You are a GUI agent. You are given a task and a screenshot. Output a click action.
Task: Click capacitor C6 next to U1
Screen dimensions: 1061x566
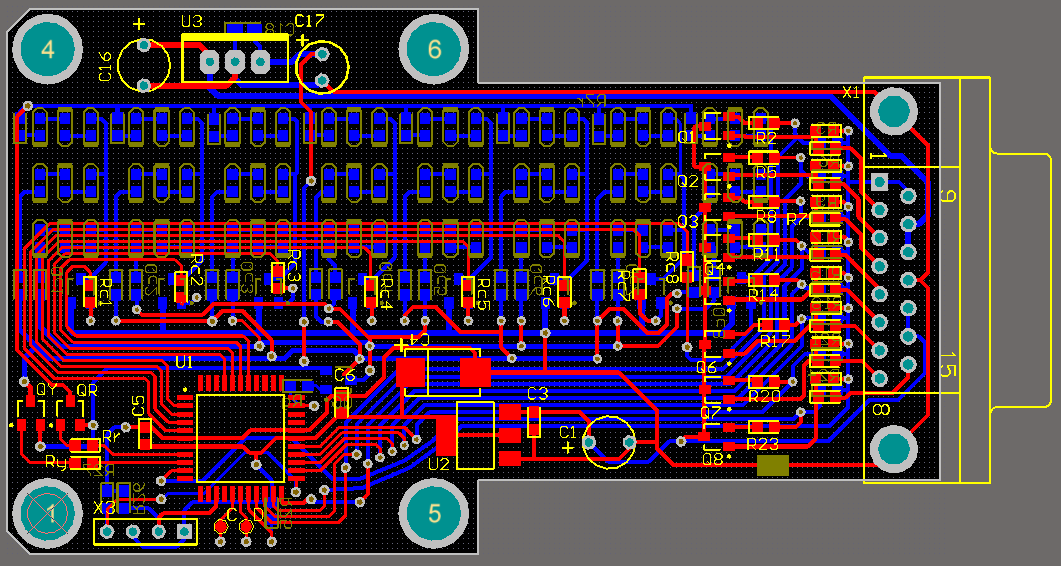[342, 402]
